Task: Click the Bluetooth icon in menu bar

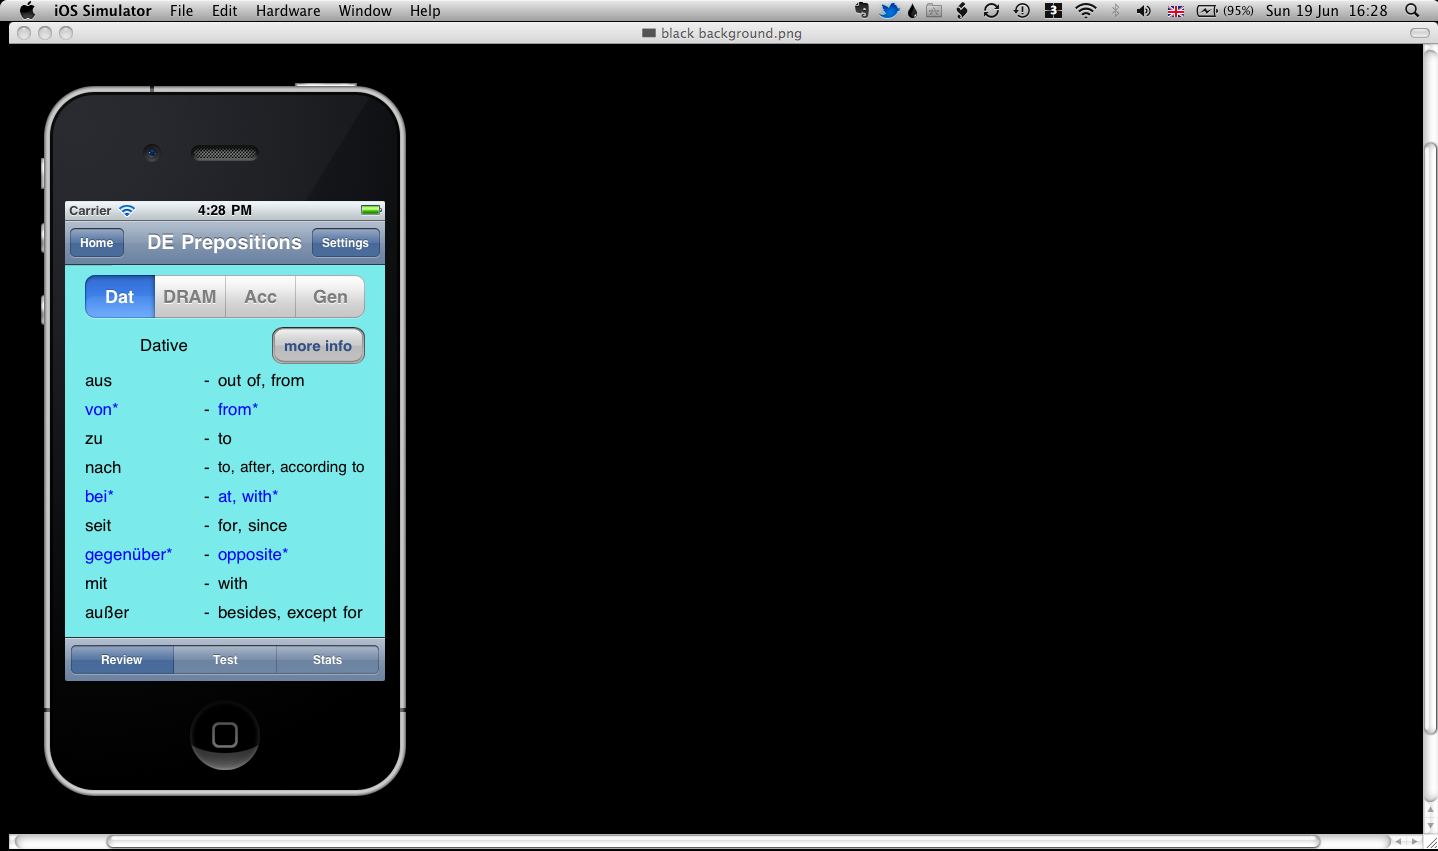Action: 1114,11
